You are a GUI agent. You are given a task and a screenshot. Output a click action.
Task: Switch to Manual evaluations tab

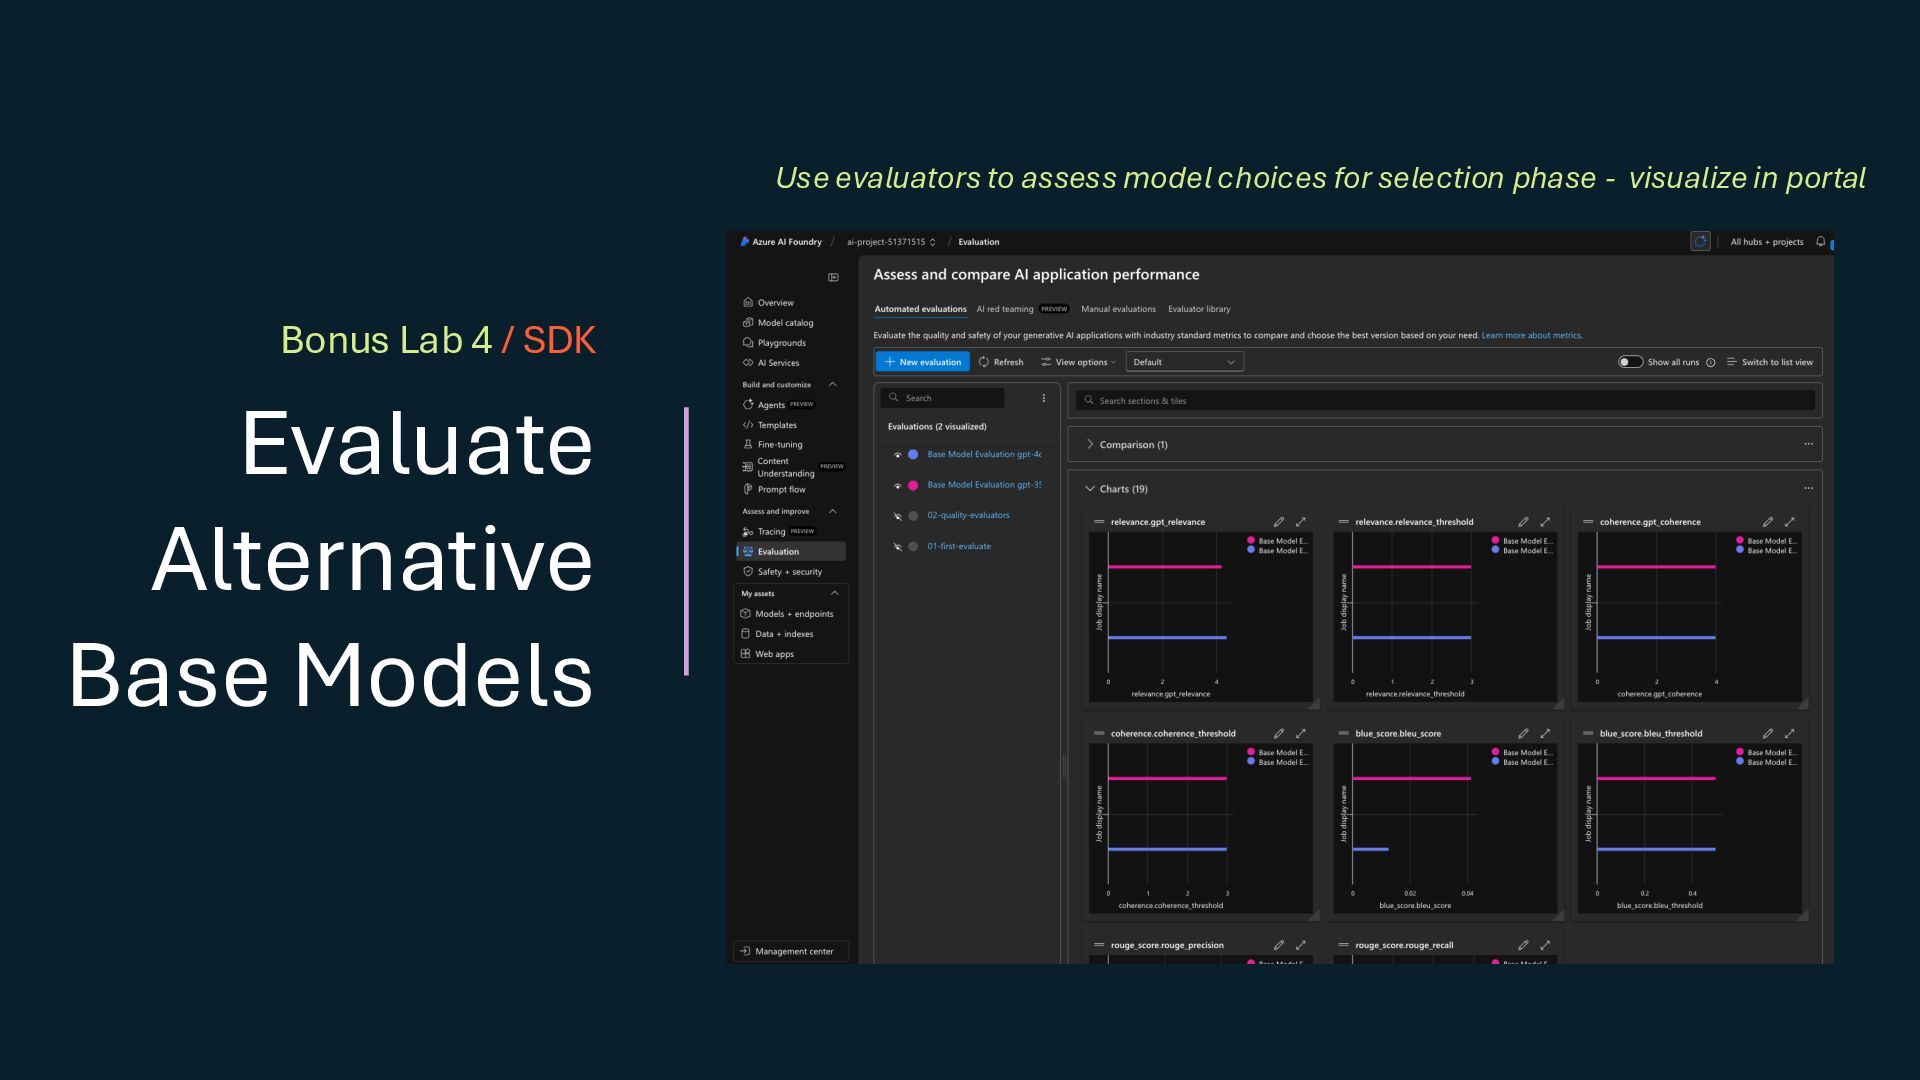tap(1118, 309)
